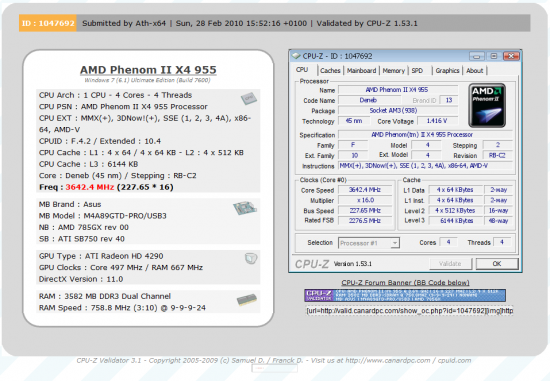
Task: Click the Level 3 value 6144 KBytes
Action: 455,221
